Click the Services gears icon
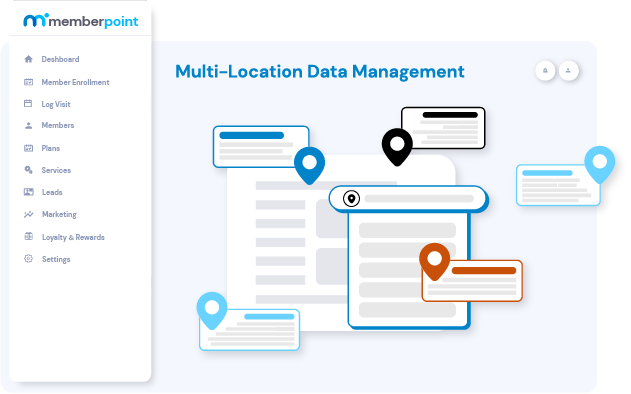Viewport: 631px width, 394px height. 28,170
